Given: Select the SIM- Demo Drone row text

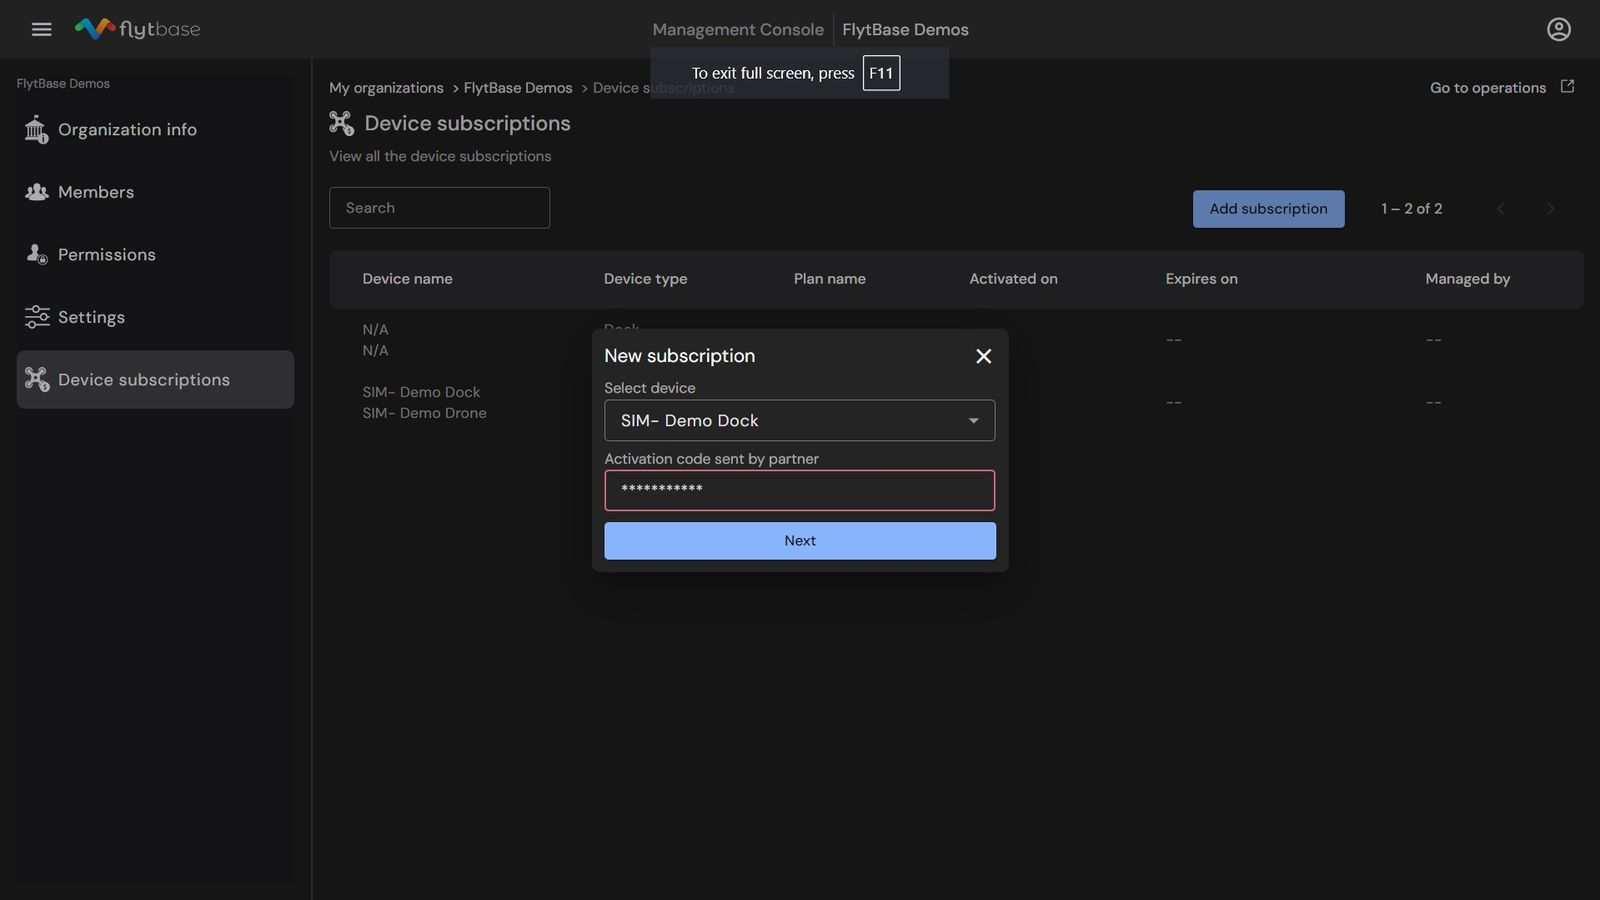Looking at the screenshot, I should 424,413.
